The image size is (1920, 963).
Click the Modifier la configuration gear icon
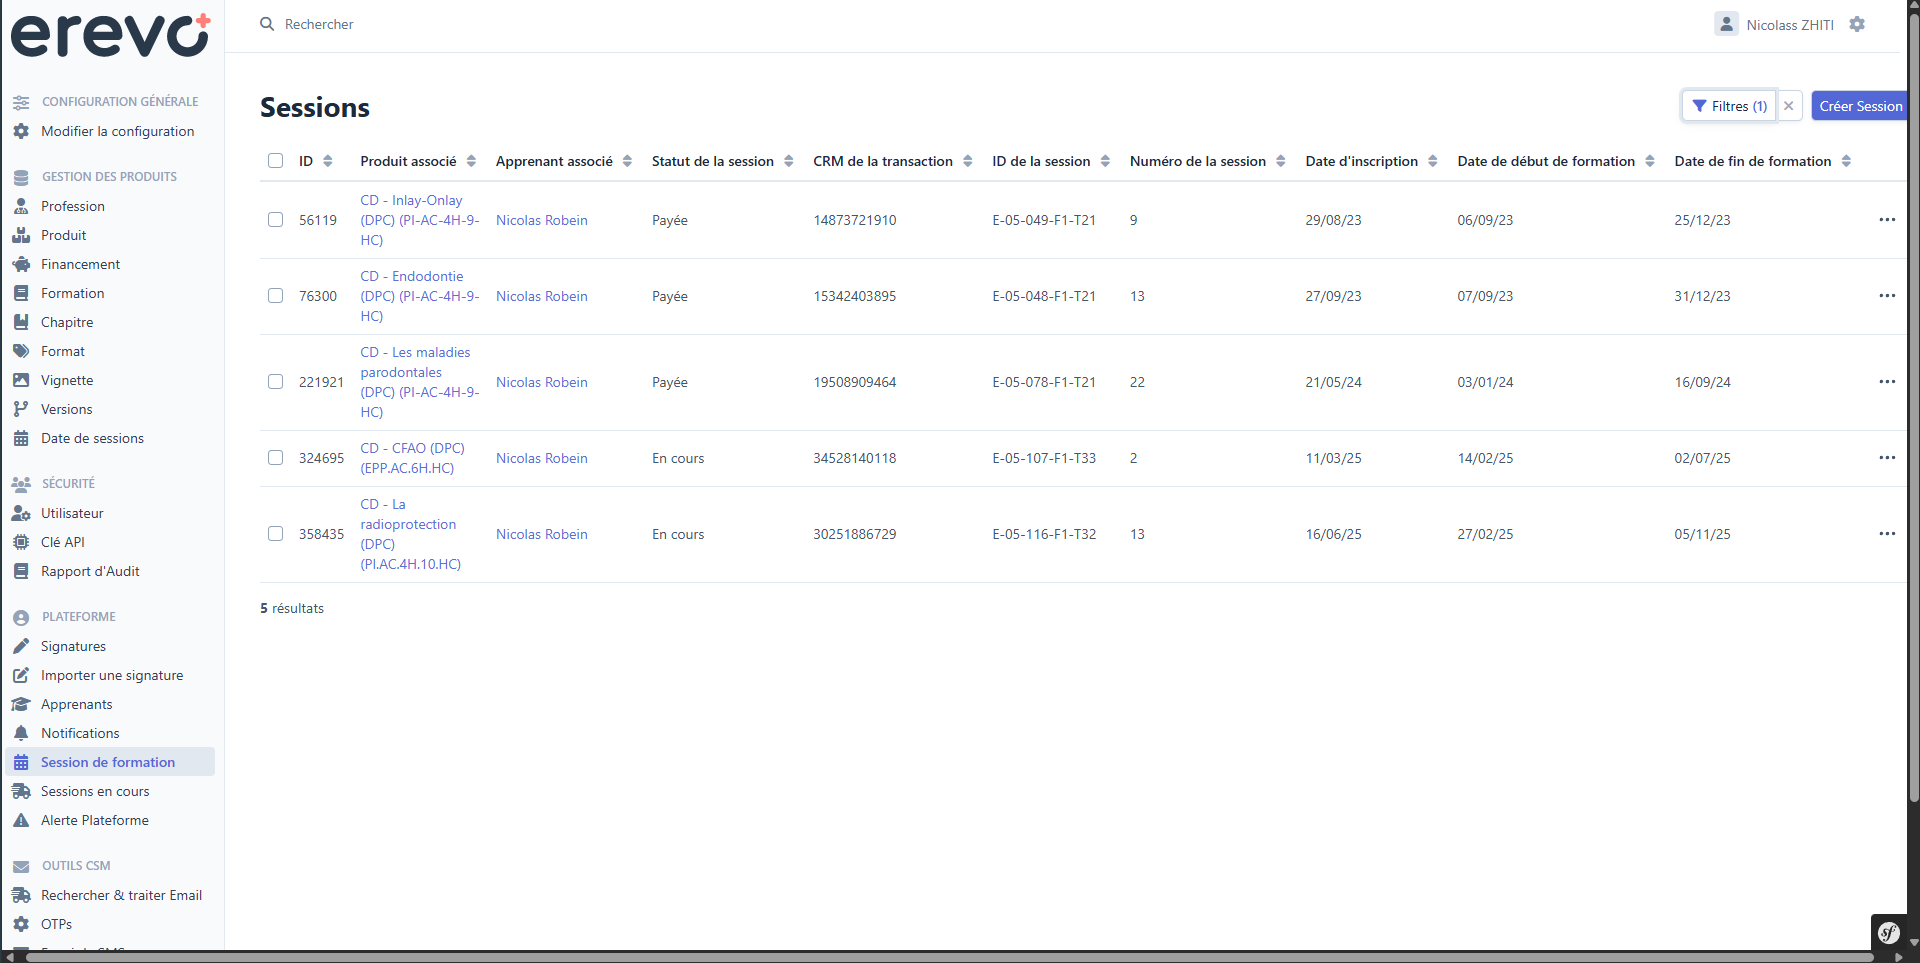pyautogui.click(x=21, y=131)
